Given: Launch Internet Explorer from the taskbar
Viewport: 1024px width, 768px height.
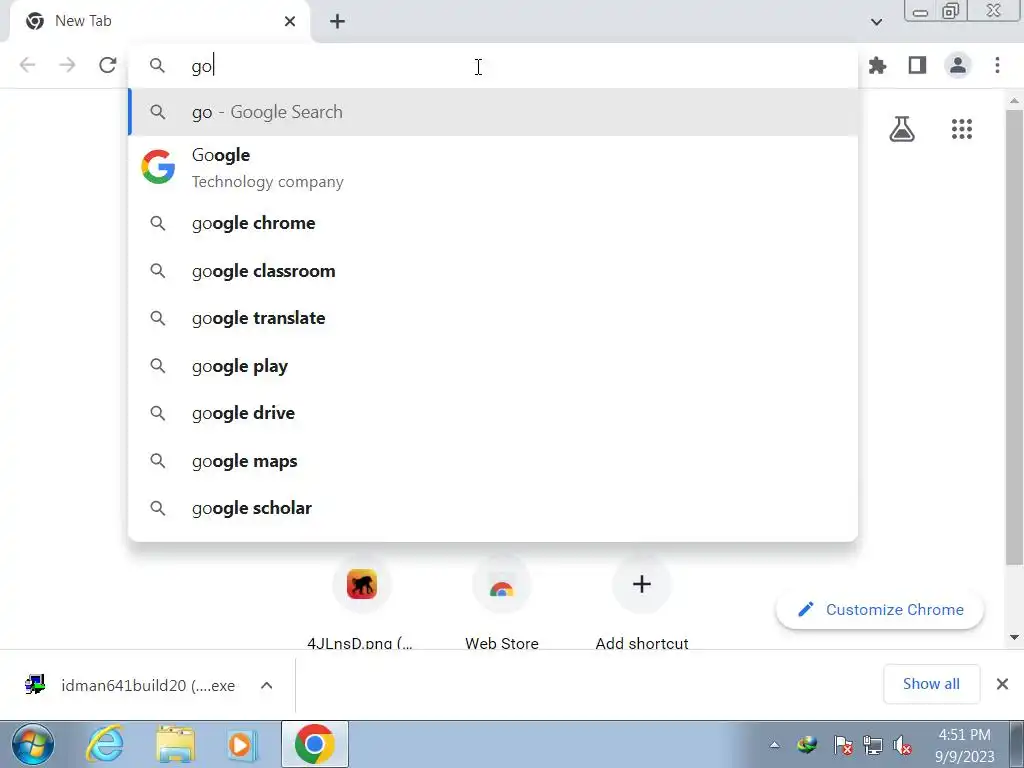Looking at the screenshot, I should (106, 744).
